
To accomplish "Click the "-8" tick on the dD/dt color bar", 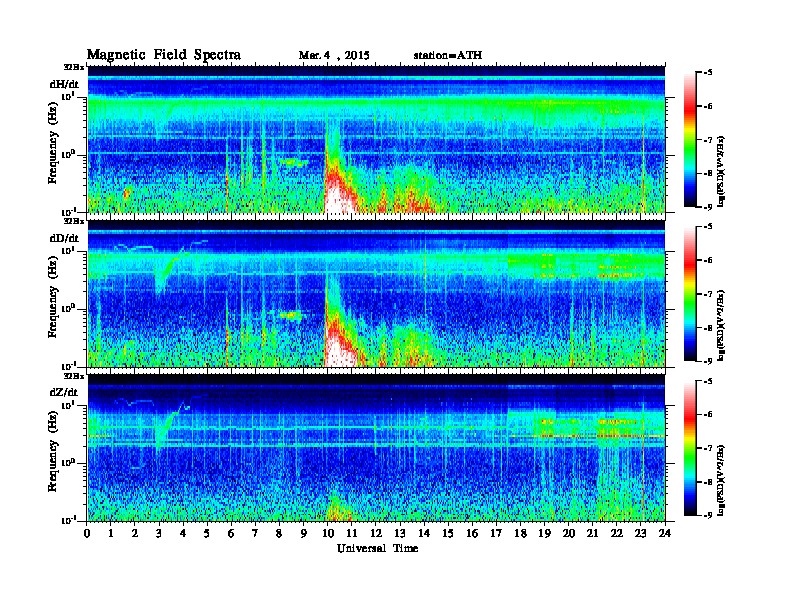I will pyautogui.click(x=707, y=327).
